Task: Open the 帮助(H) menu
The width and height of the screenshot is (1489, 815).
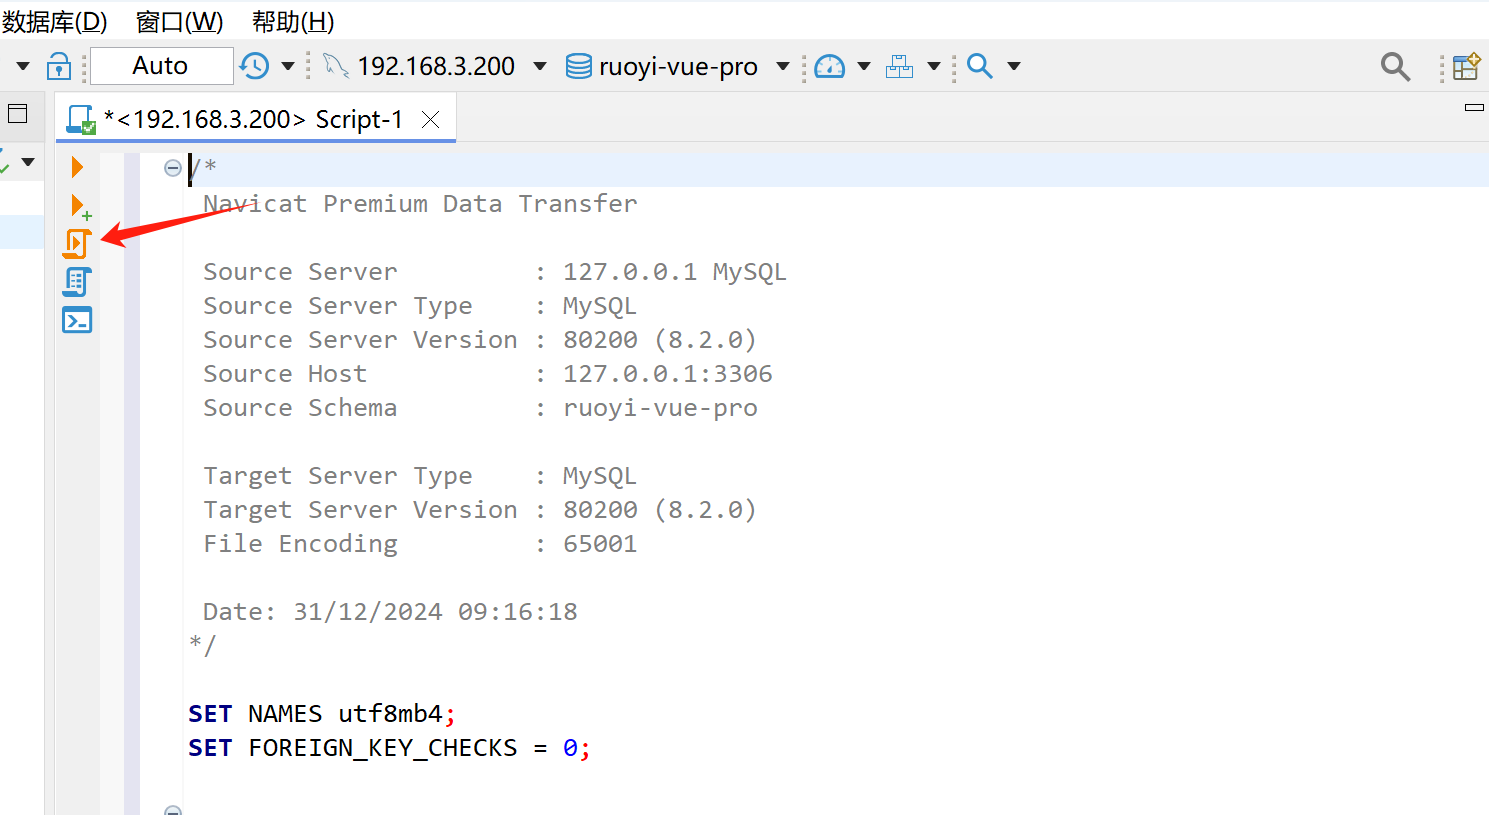Action: click(292, 21)
